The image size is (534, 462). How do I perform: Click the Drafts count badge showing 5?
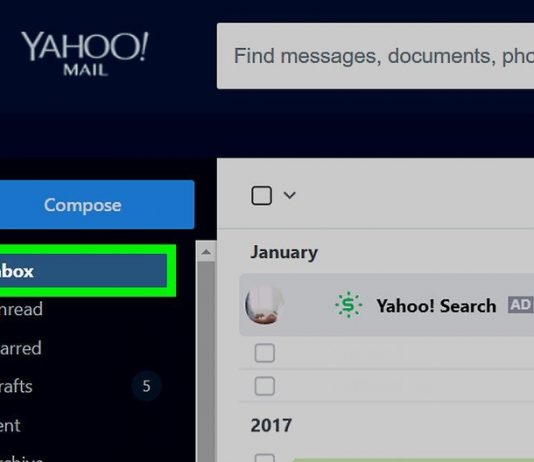pos(146,386)
